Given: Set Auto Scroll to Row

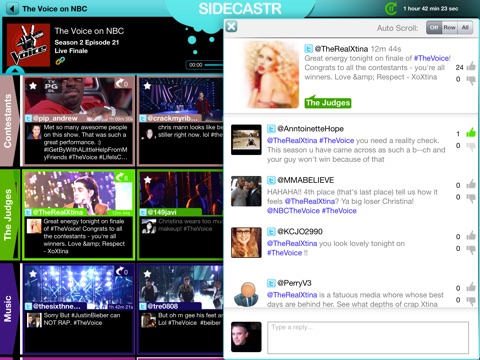Looking at the screenshot, I should click(449, 28).
